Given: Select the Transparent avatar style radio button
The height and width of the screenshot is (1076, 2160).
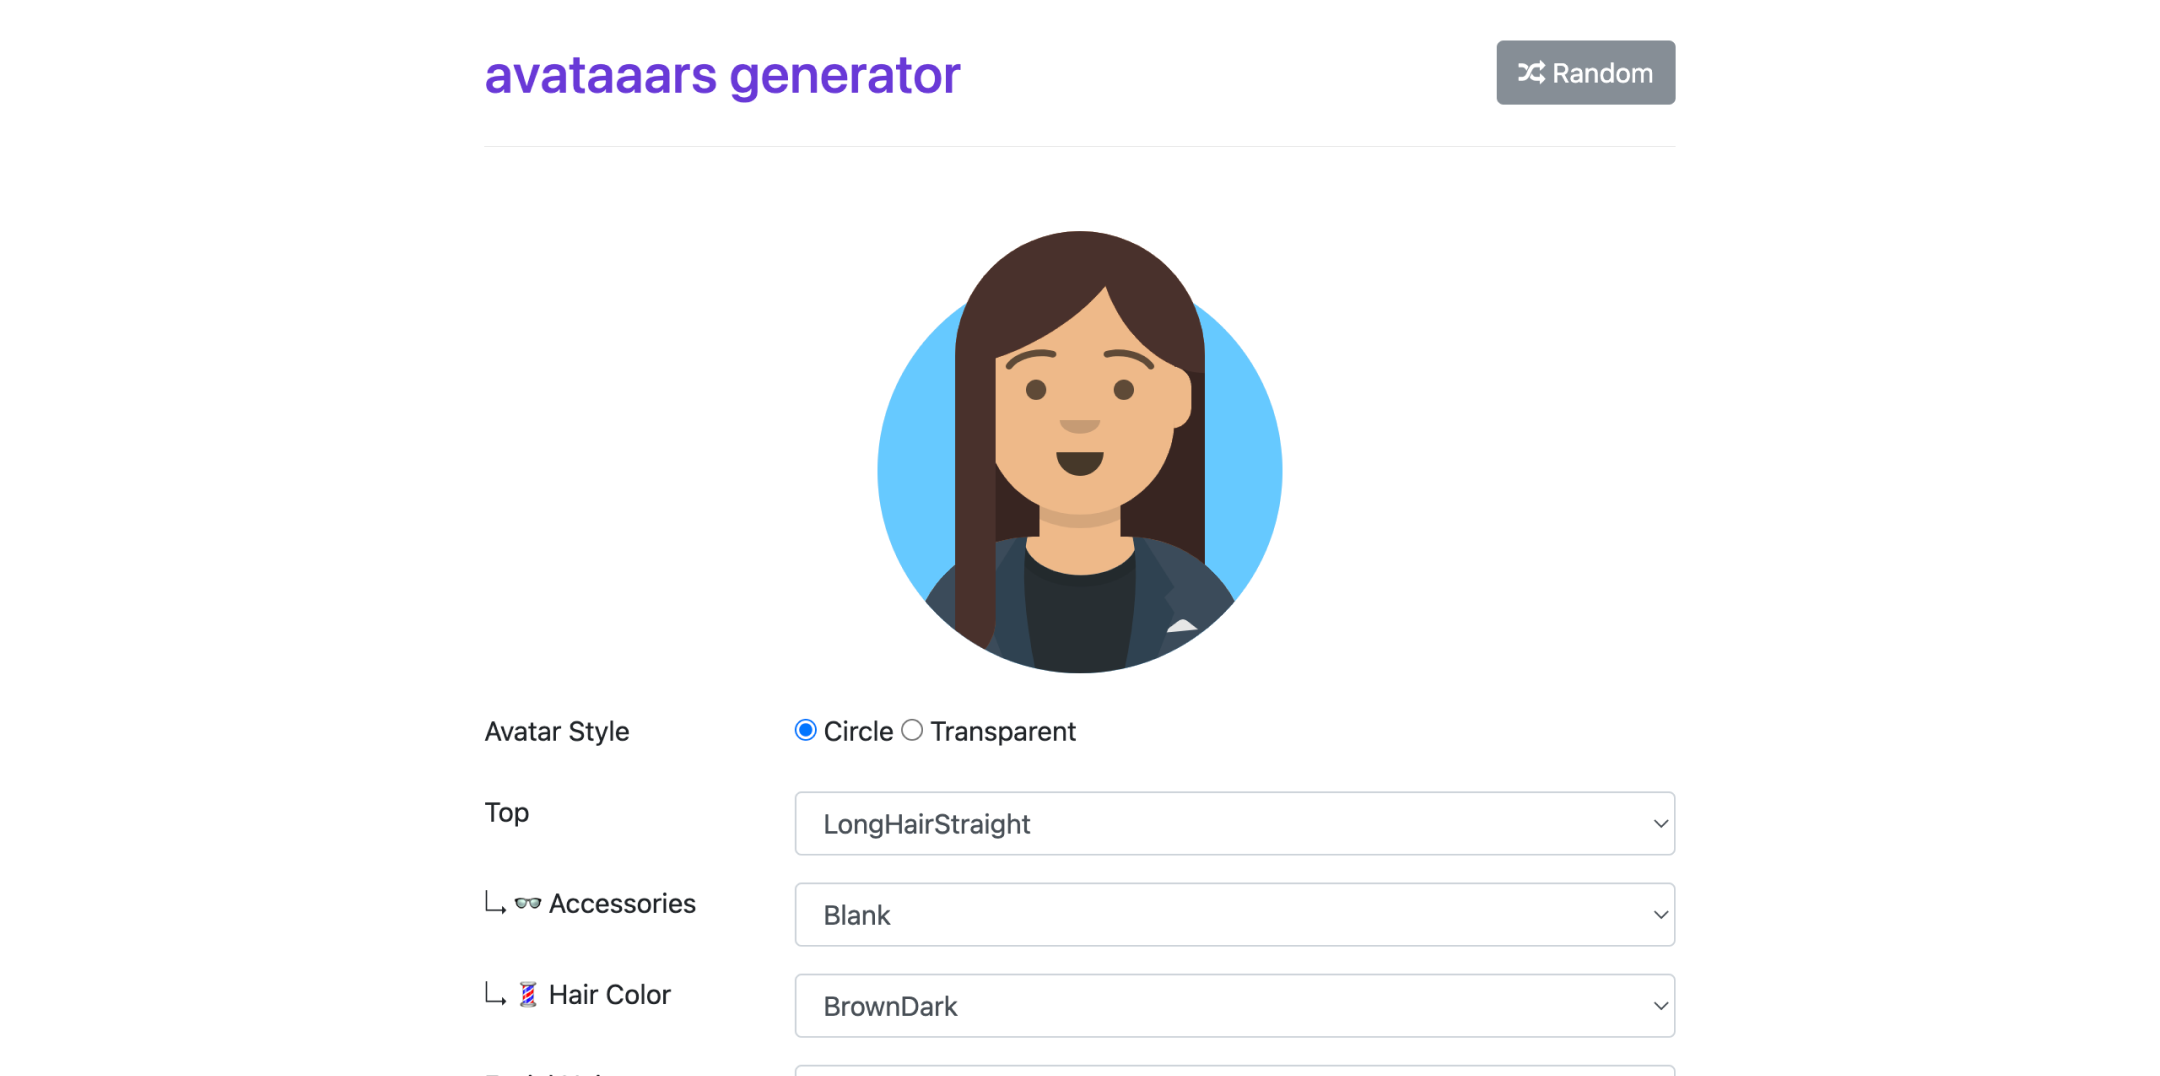Looking at the screenshot, I should pyautogui.click(x=912, y=731).
